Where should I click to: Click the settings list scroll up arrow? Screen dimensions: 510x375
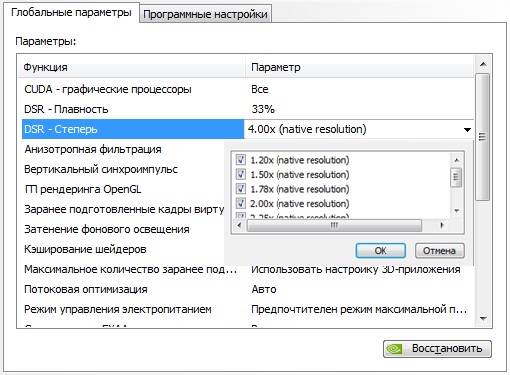tap(483, 64)
